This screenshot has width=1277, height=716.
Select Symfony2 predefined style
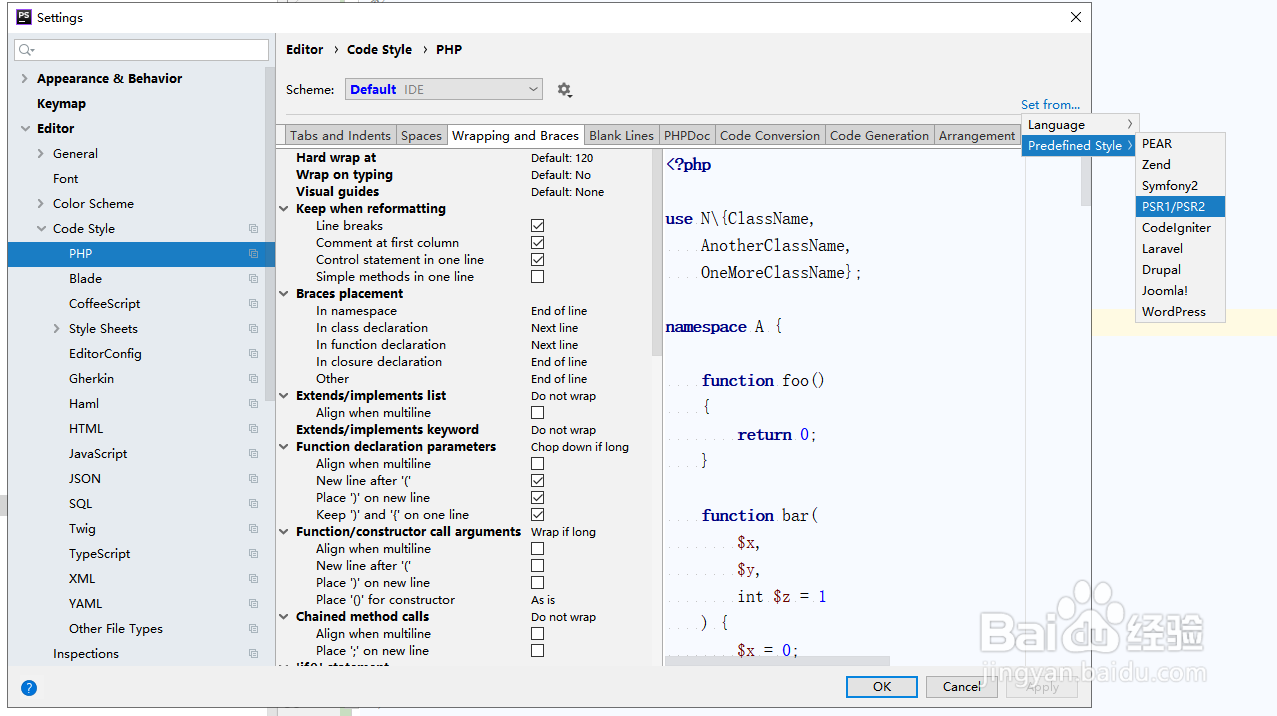coord(1180,186)
